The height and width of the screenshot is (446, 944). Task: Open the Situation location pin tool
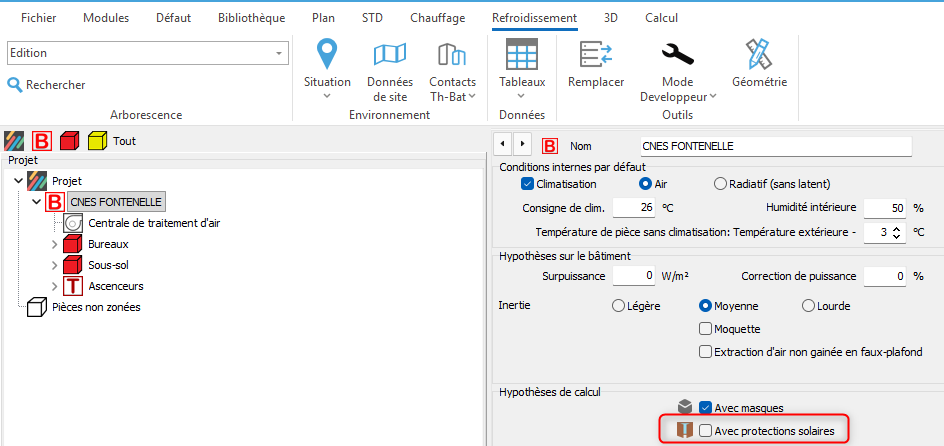click(327, 56)
